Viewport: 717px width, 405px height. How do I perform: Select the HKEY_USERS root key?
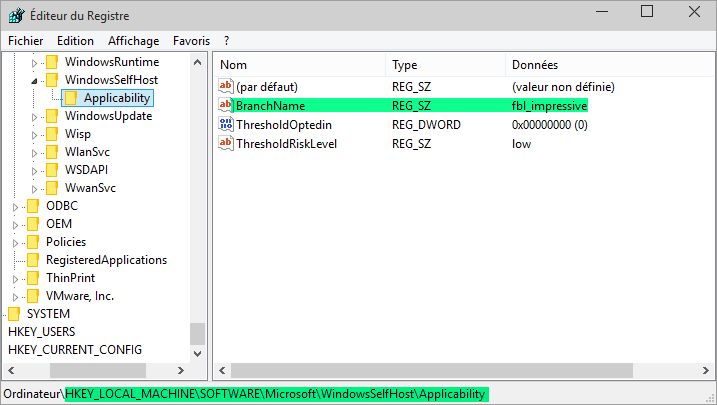(41, 332)
